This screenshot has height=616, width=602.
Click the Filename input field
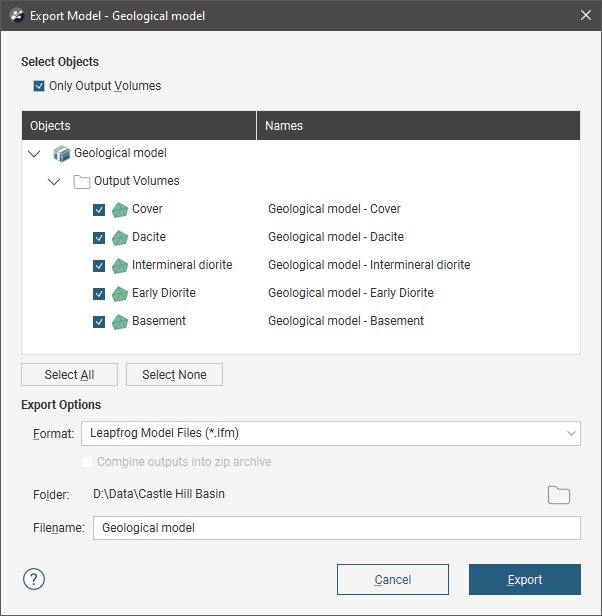[x=337, y=528]
